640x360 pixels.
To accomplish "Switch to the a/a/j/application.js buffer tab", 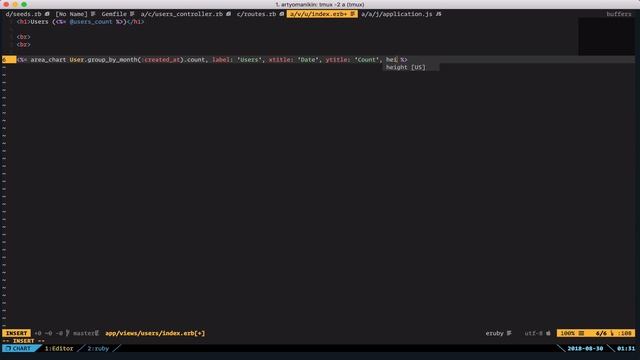I will (396, 14).
